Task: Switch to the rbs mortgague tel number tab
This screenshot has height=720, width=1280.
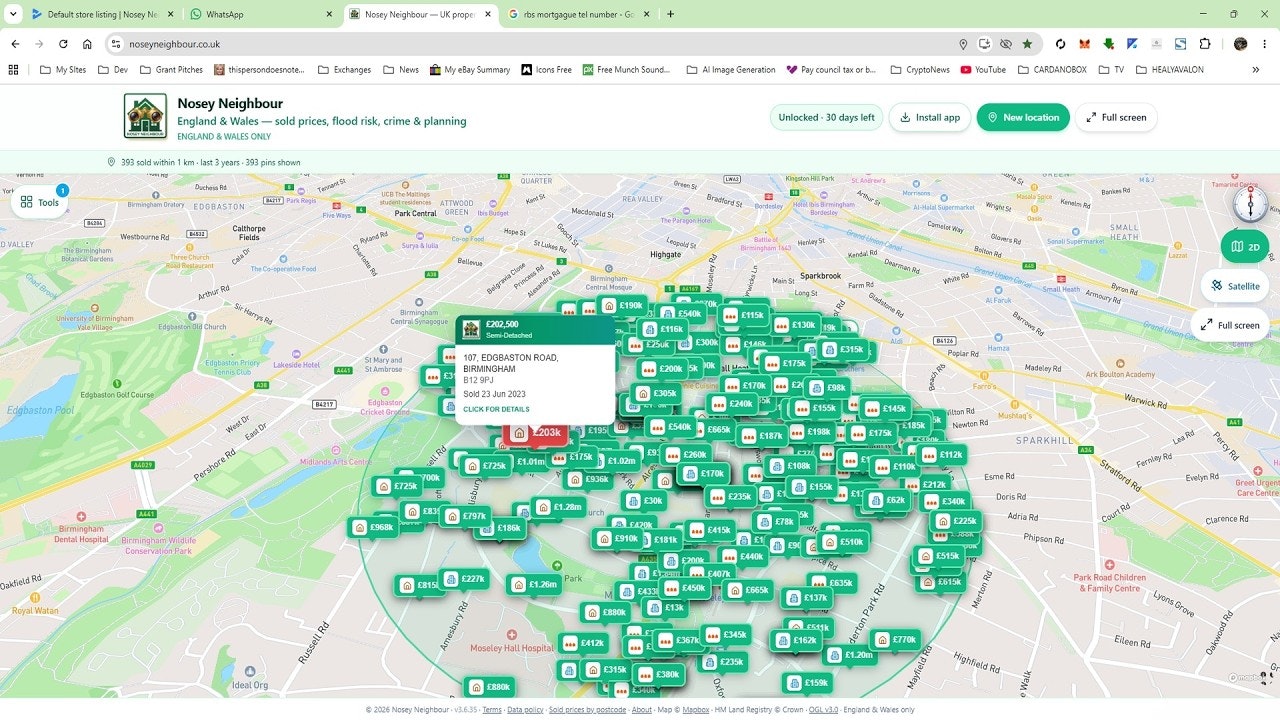Action: click(579, 14)
